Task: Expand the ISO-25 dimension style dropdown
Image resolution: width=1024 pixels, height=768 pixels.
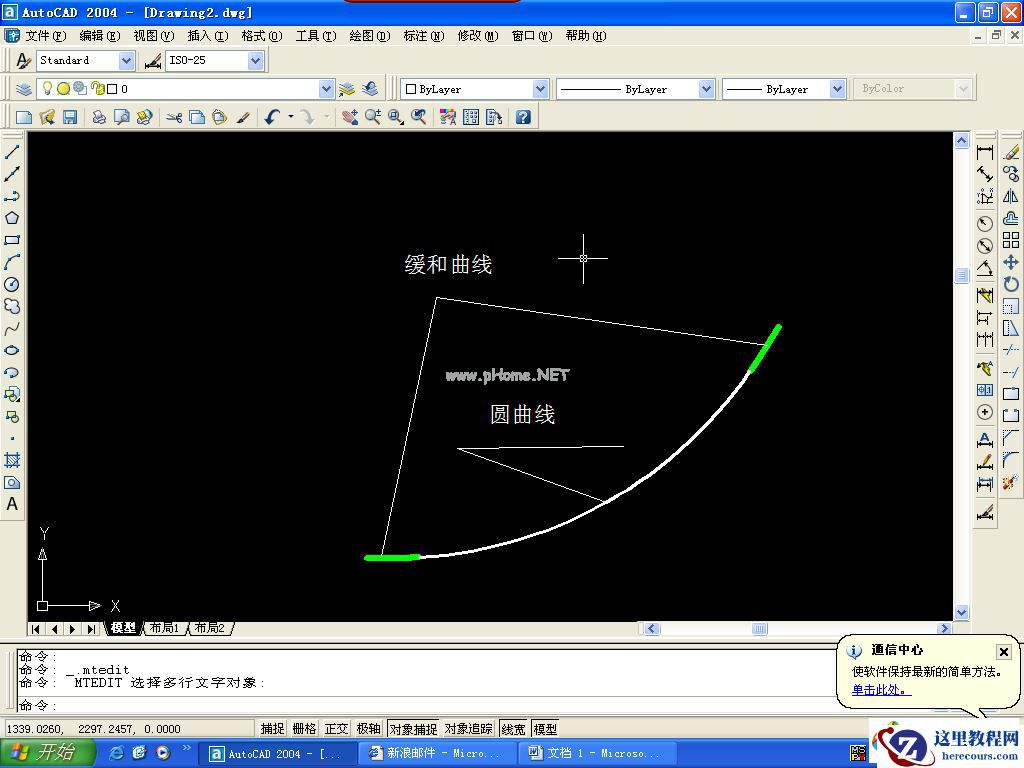Action: pyautogui.click(x=255, y=61)
